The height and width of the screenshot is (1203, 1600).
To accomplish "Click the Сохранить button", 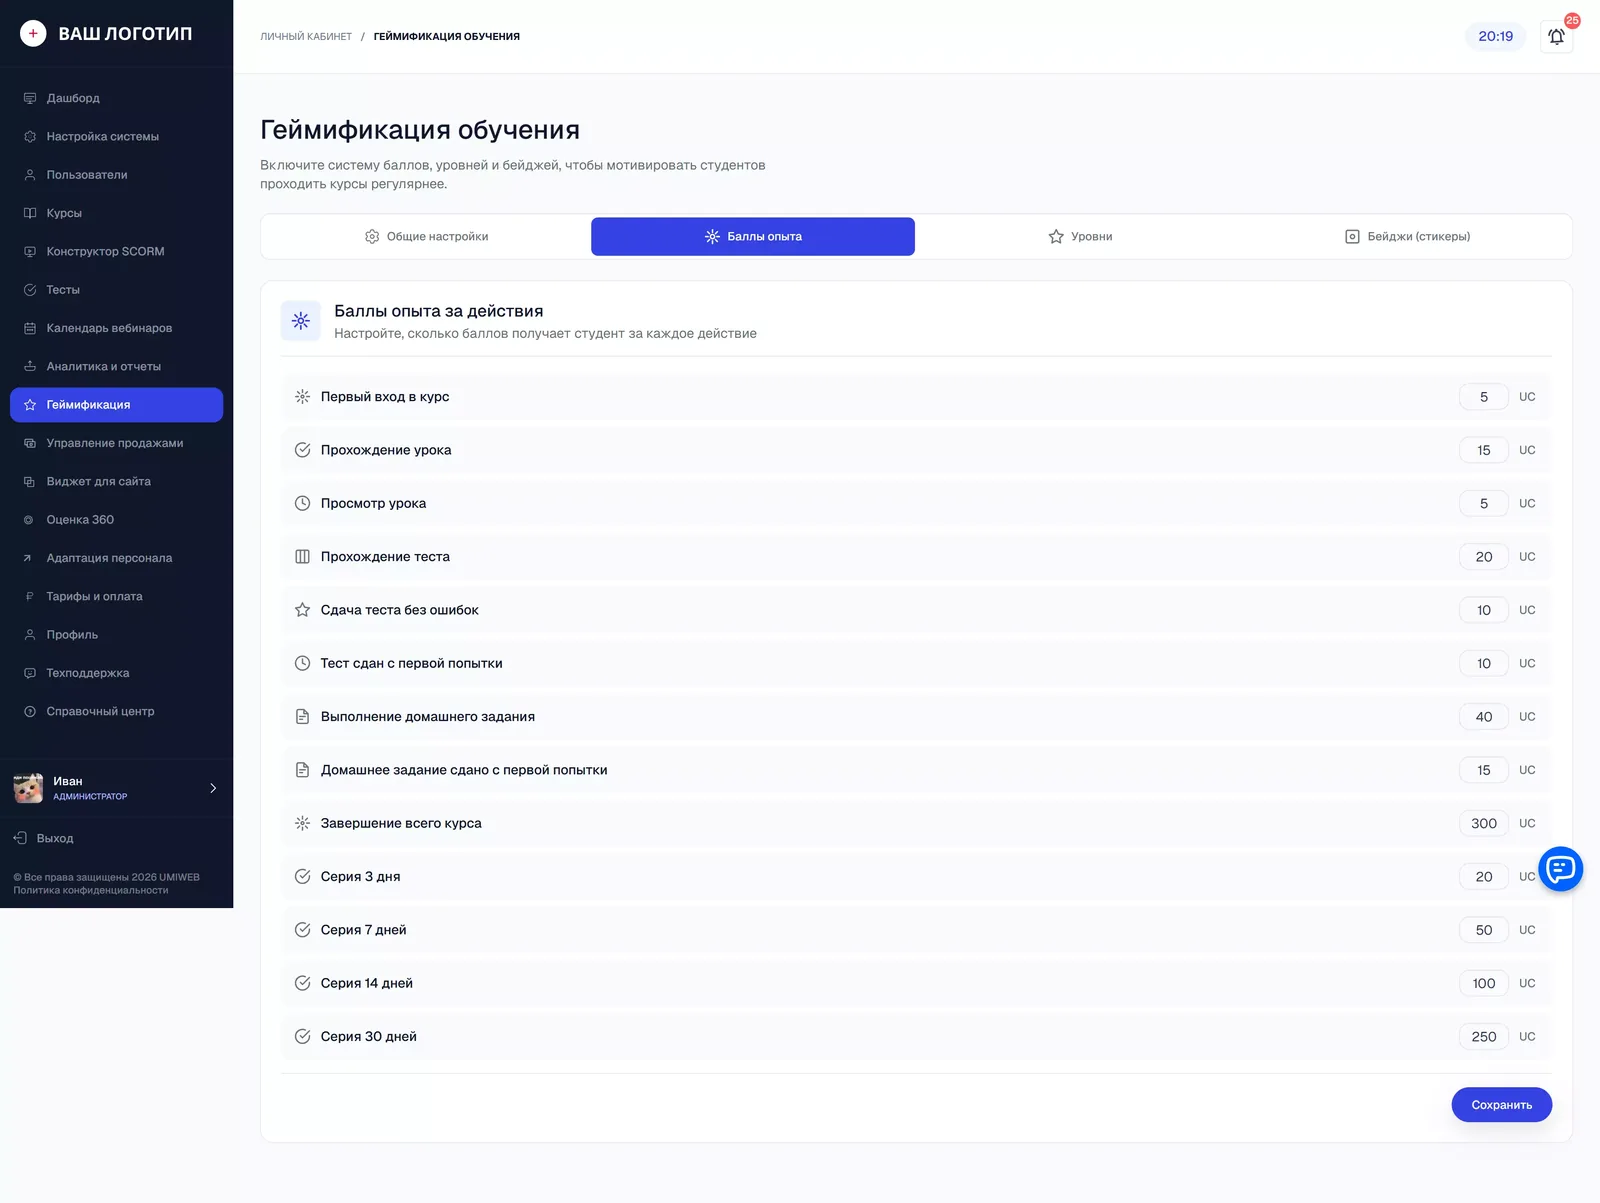I will pyautogui.click(x=1501, y=1105).
